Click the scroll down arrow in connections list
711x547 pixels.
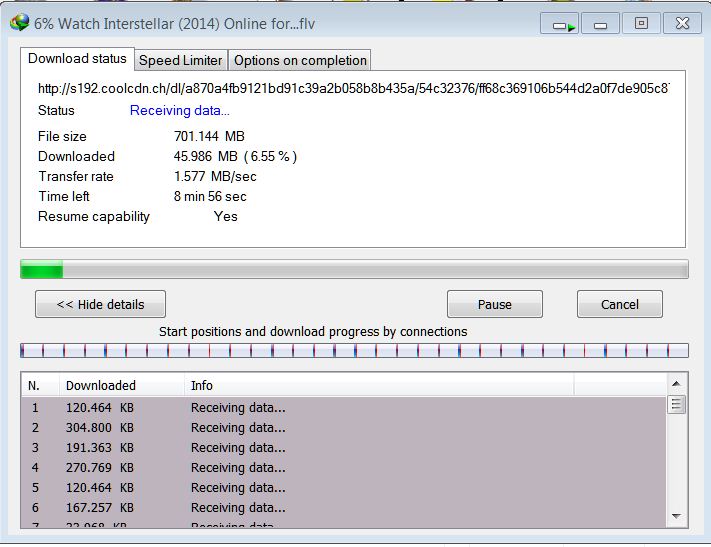click(x=676, y=516)
